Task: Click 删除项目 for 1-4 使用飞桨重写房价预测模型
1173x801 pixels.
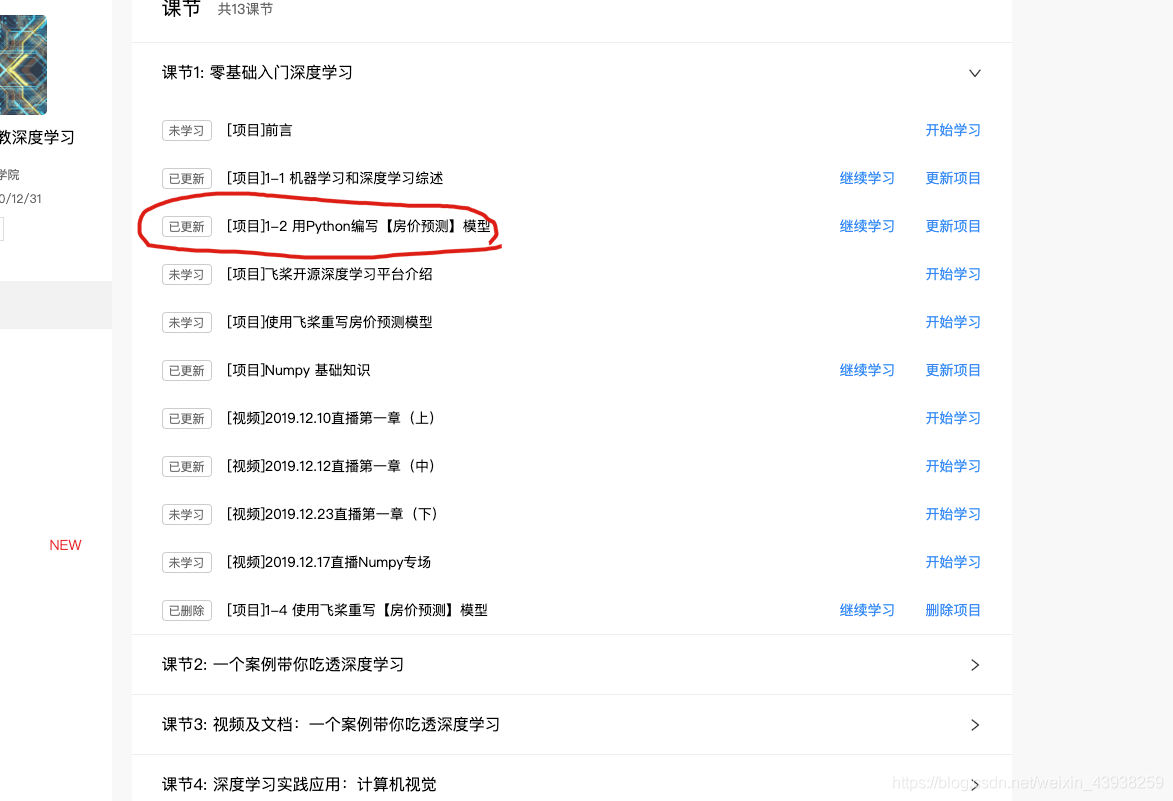Action: [x=952, y=610]
